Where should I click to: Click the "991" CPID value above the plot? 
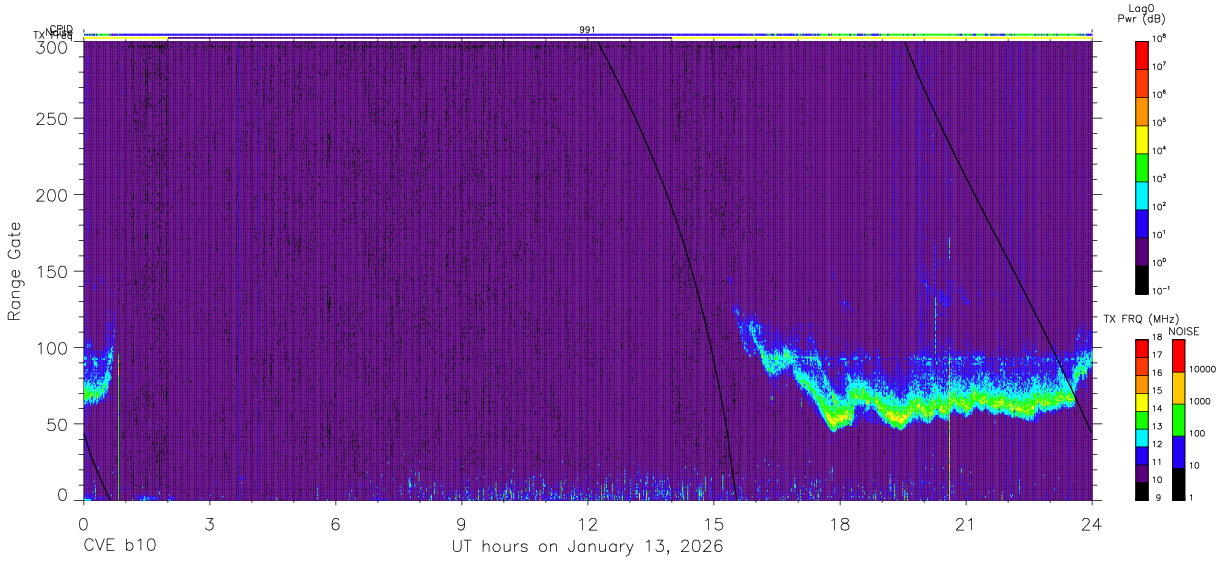pyautogui.click(x=588, y=30)
